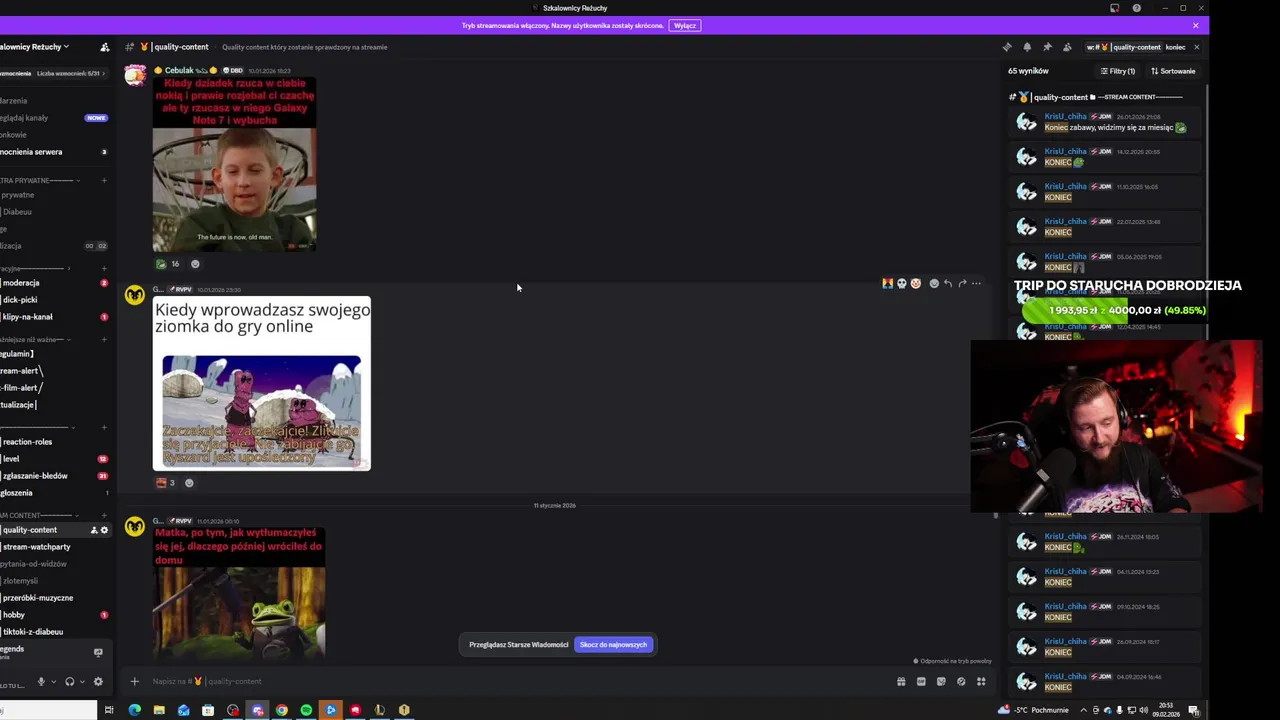Edit quality-content channel with gear icon
The image size is (1280, 720).
(x=104, y=530)
